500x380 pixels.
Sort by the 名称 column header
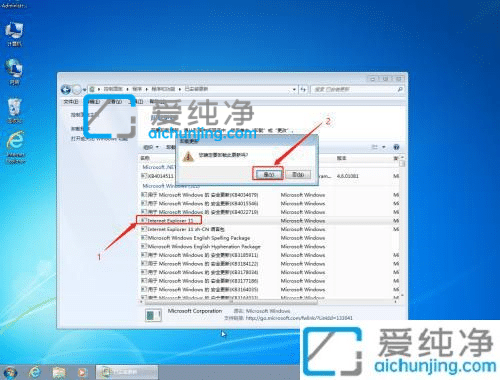(x=145, y=158)
